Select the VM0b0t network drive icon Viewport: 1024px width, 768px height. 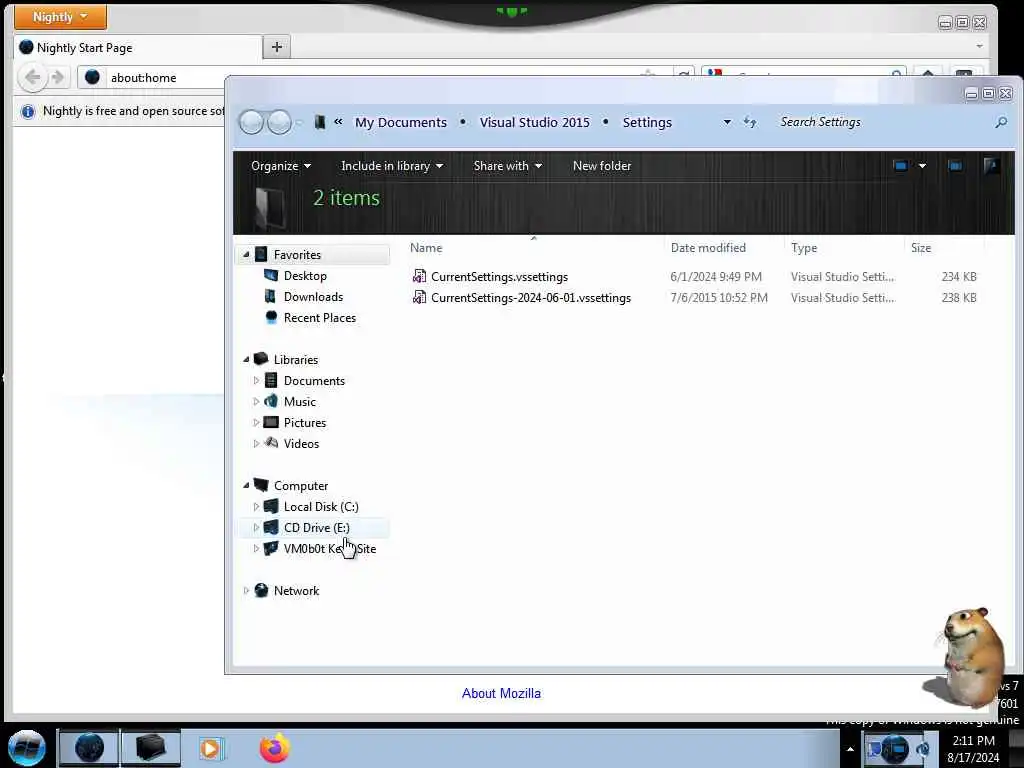coord(271,548)
